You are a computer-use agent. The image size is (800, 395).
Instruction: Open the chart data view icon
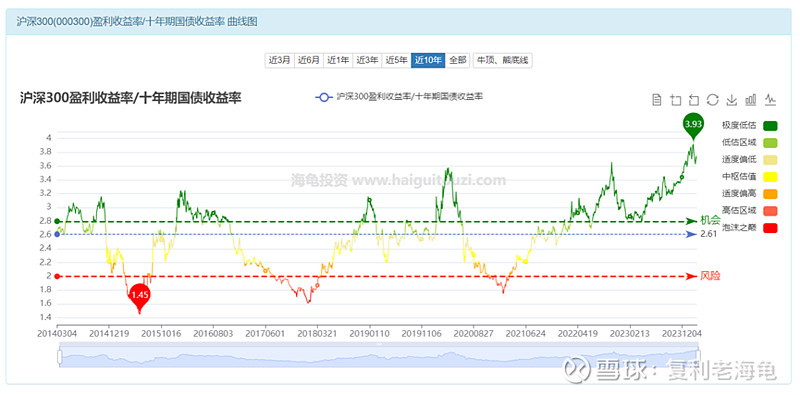[x=657, y=100]
